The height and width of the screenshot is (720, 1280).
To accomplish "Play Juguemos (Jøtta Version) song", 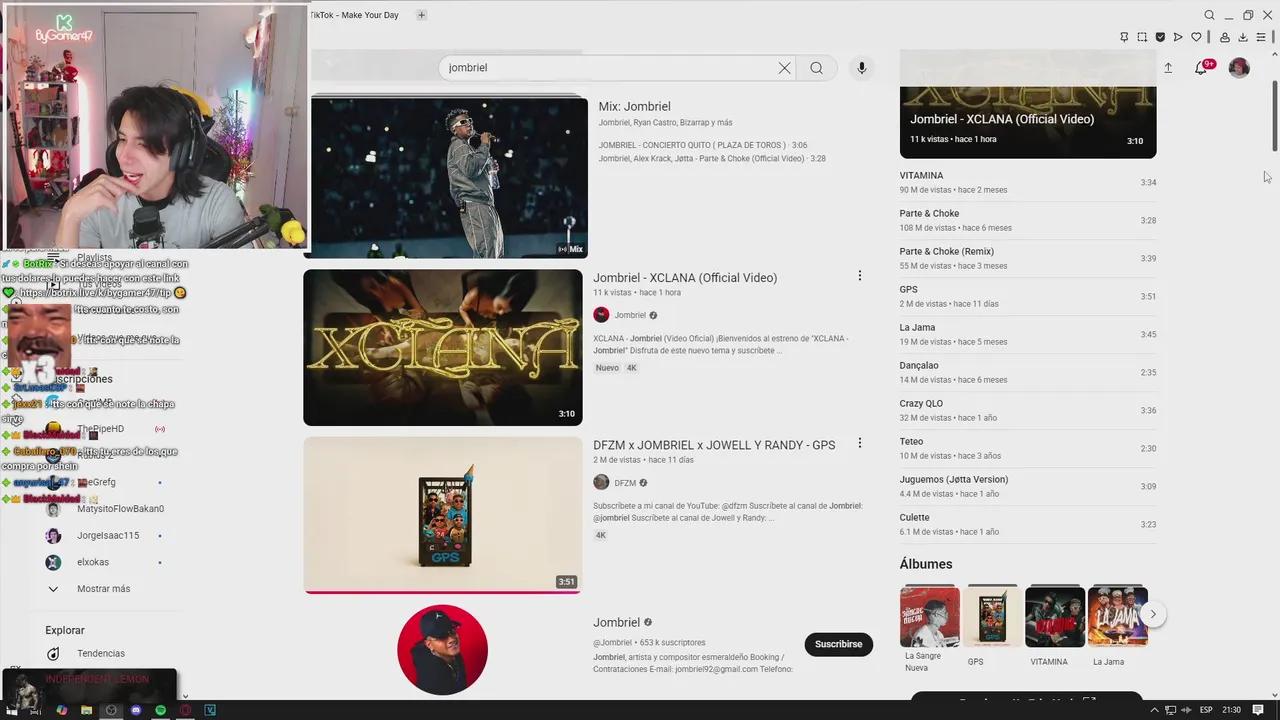I will pos(1028,486).
